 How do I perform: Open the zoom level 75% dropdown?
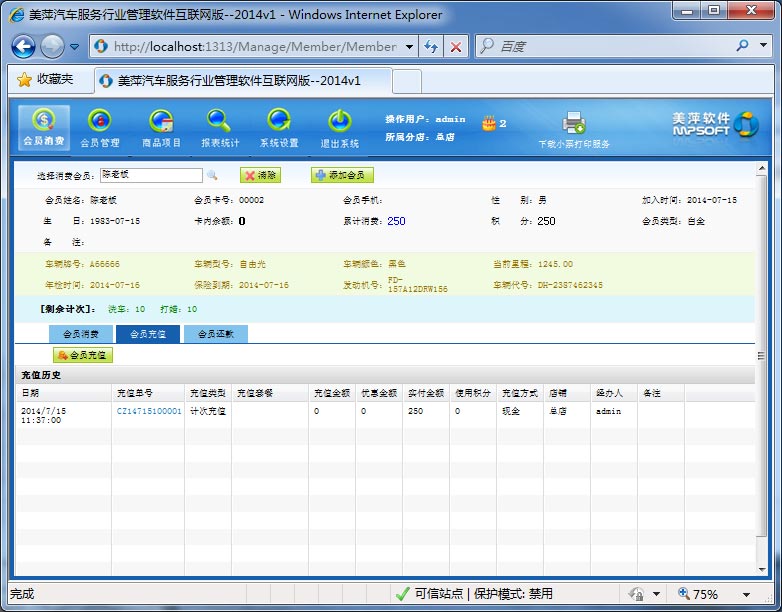click(x=746, y=594)
